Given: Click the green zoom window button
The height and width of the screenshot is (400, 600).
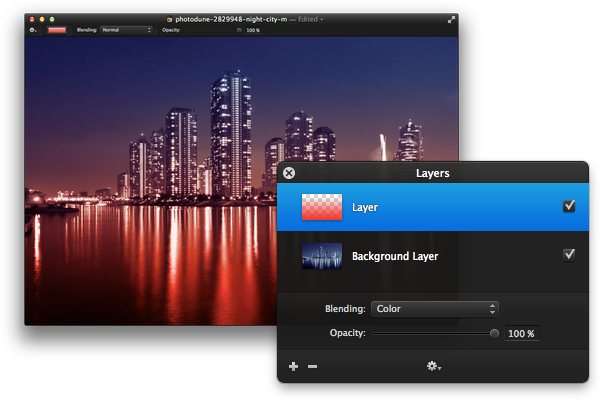Looking at the screenshot, I should (52, 19).
